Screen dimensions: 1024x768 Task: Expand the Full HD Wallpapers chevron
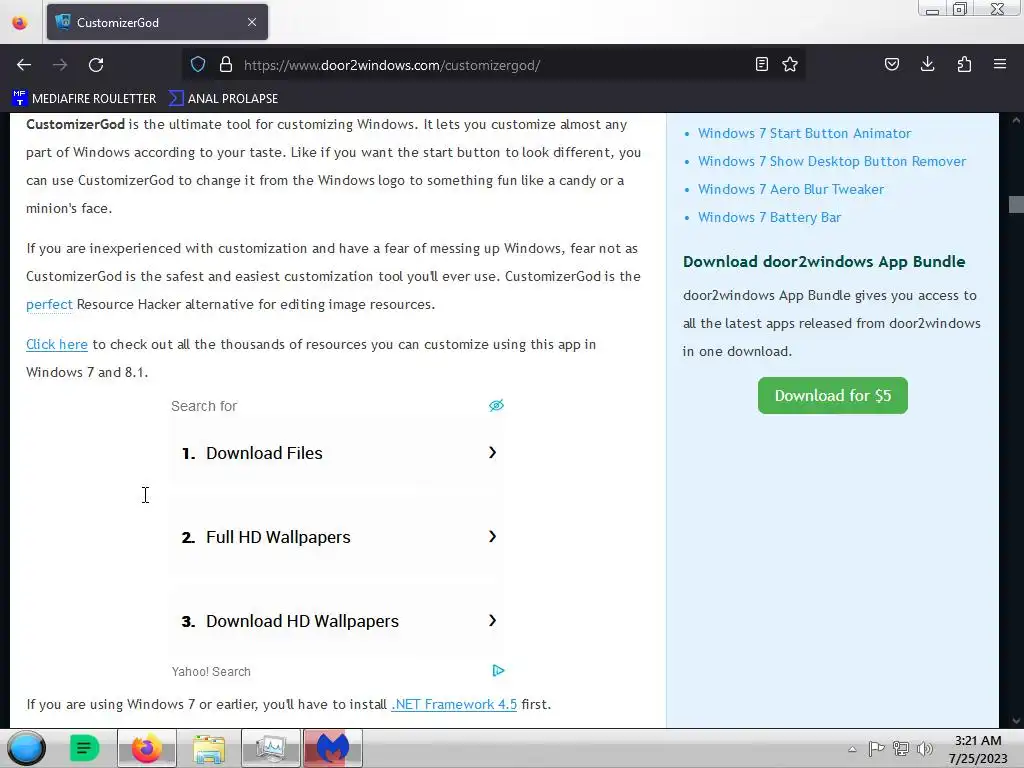(492, 536)
